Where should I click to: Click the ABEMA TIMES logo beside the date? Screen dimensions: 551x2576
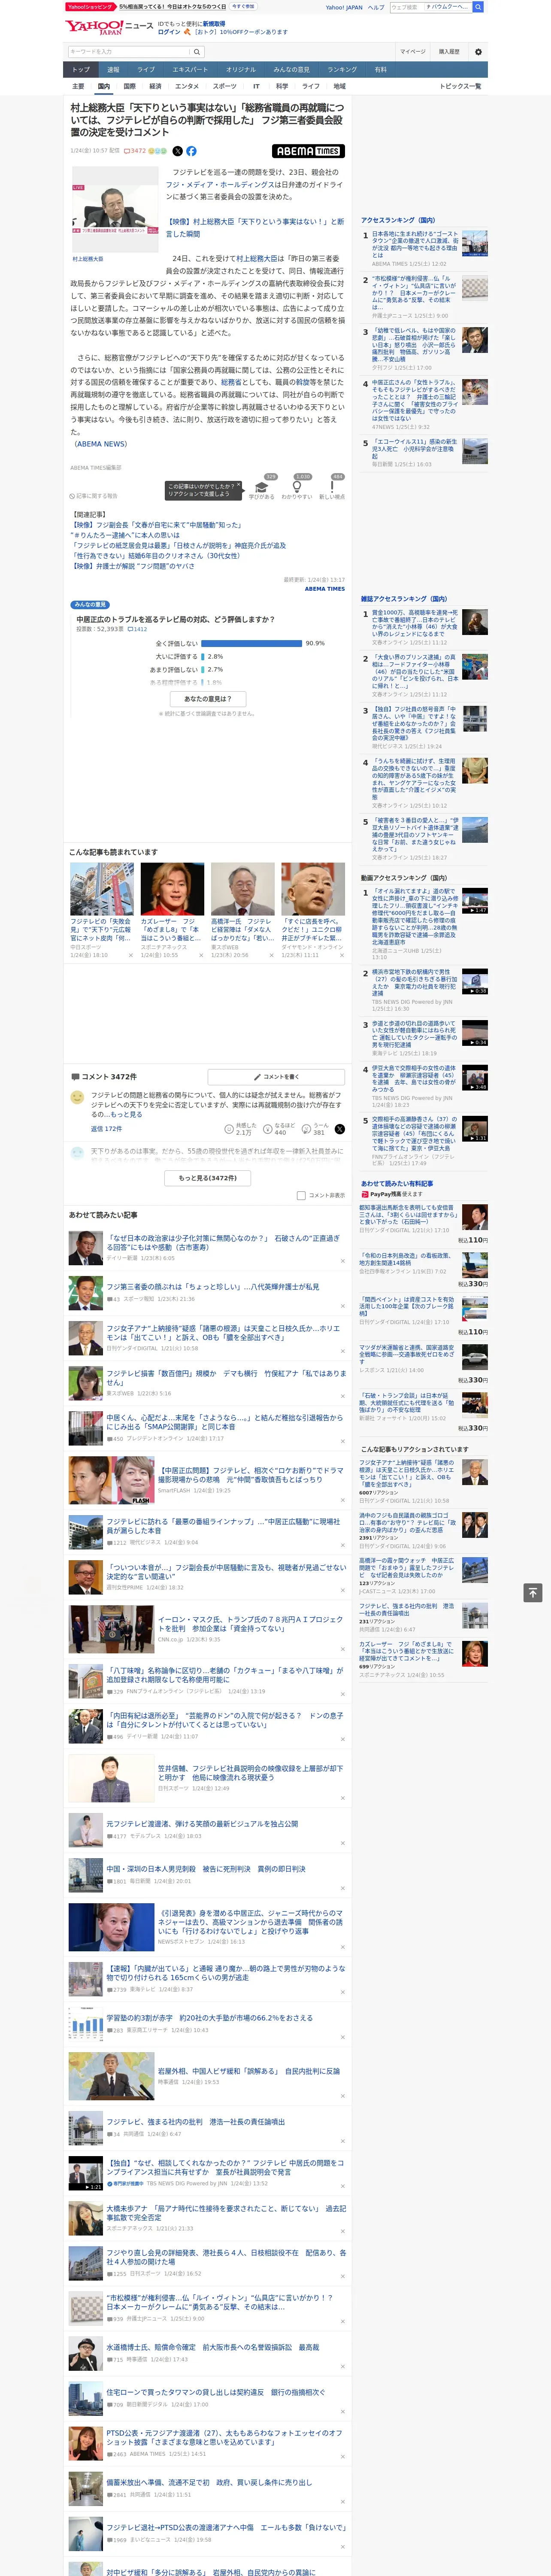coord(308,151)
